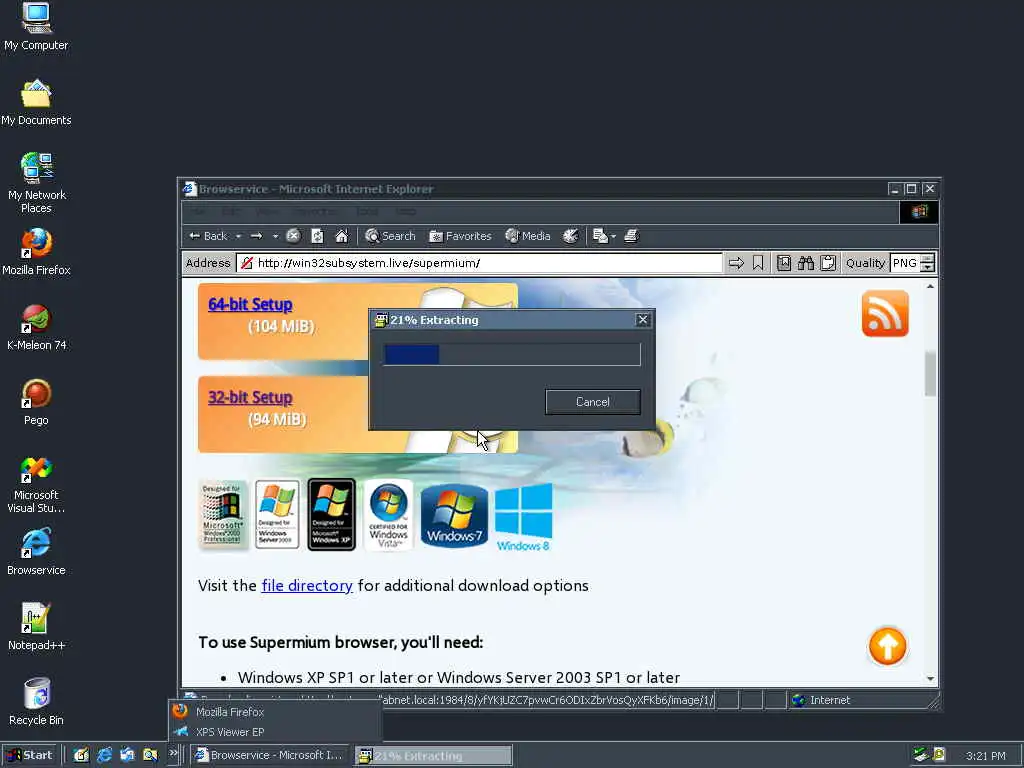Select the Browservice desktop shortcut
Screen dimensions: 1024x768
[x=36, y=552]
